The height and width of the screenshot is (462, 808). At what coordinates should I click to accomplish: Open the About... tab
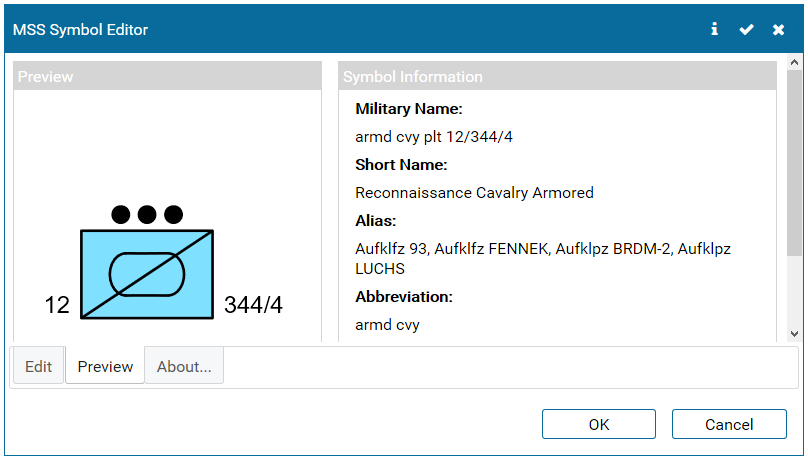[184, 366]
